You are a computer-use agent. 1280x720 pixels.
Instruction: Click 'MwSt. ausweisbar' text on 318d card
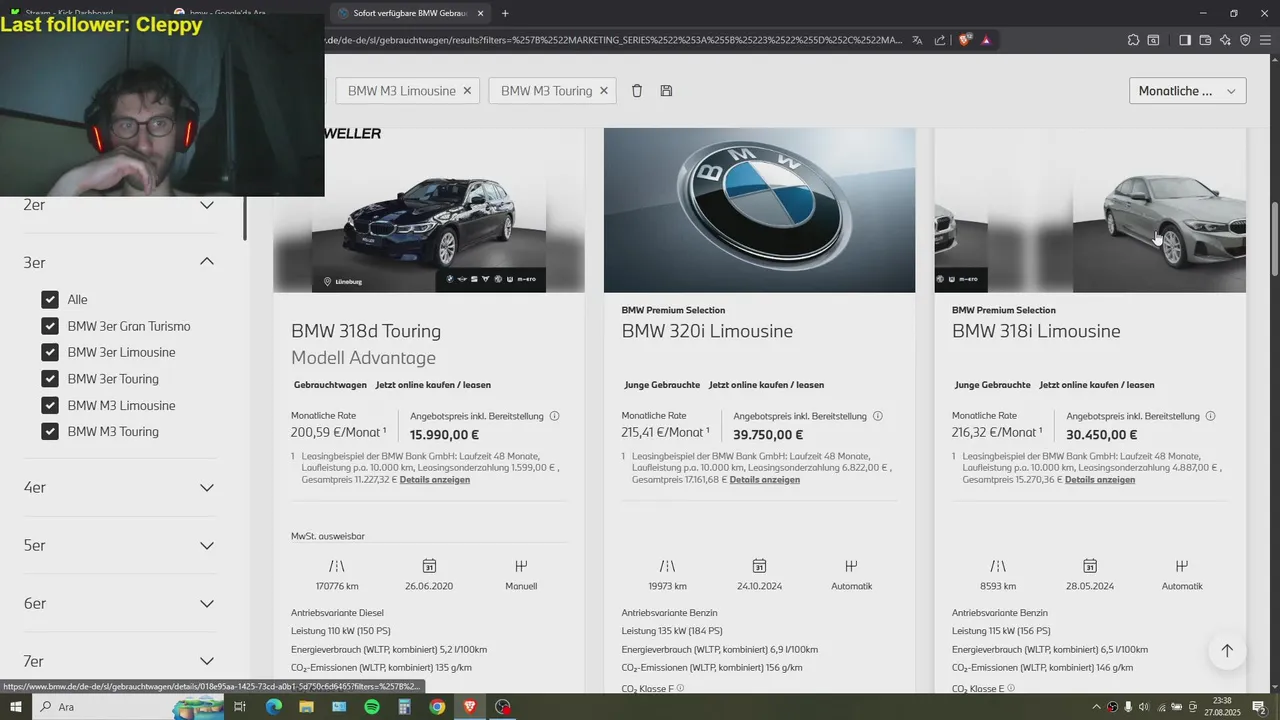[x=328, y=537]
